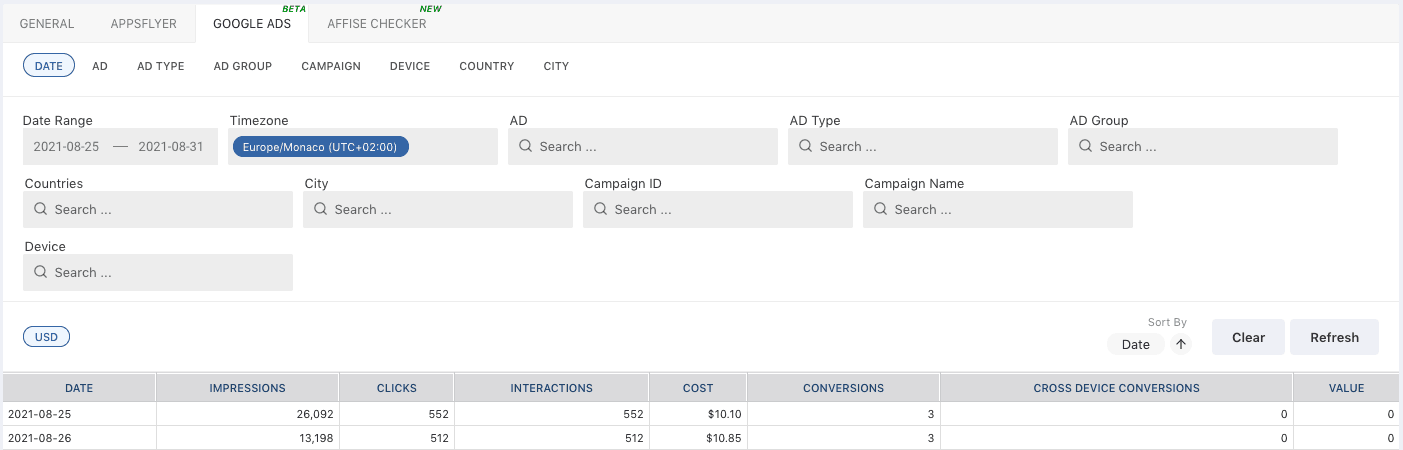Viewport: 1403px width, 450px height.
Task: Toggle the USD currency pill
Action: pyautogui.click(x=47, y=337)
